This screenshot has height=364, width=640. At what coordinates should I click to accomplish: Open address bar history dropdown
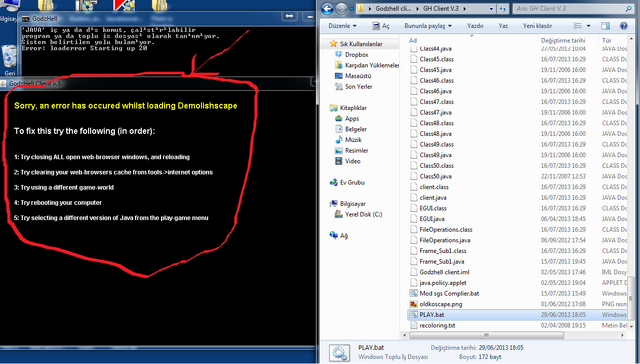491,9
